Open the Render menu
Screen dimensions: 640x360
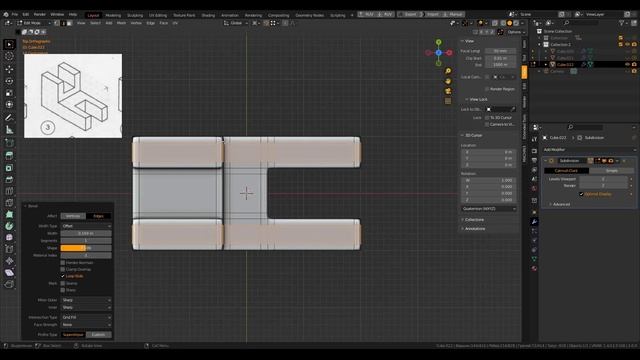tap(40, 14)
